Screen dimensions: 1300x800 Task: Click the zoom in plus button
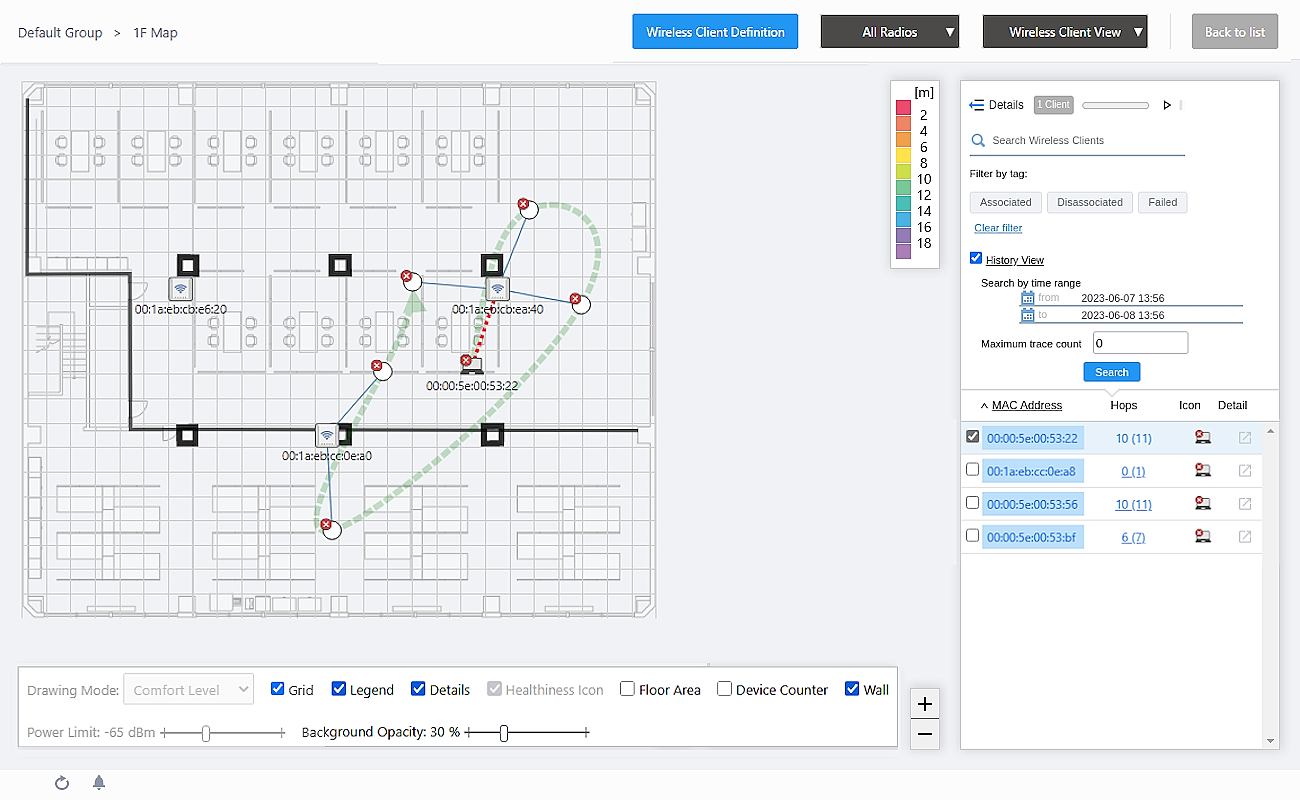pyautogui.click(x=925, y=704)
